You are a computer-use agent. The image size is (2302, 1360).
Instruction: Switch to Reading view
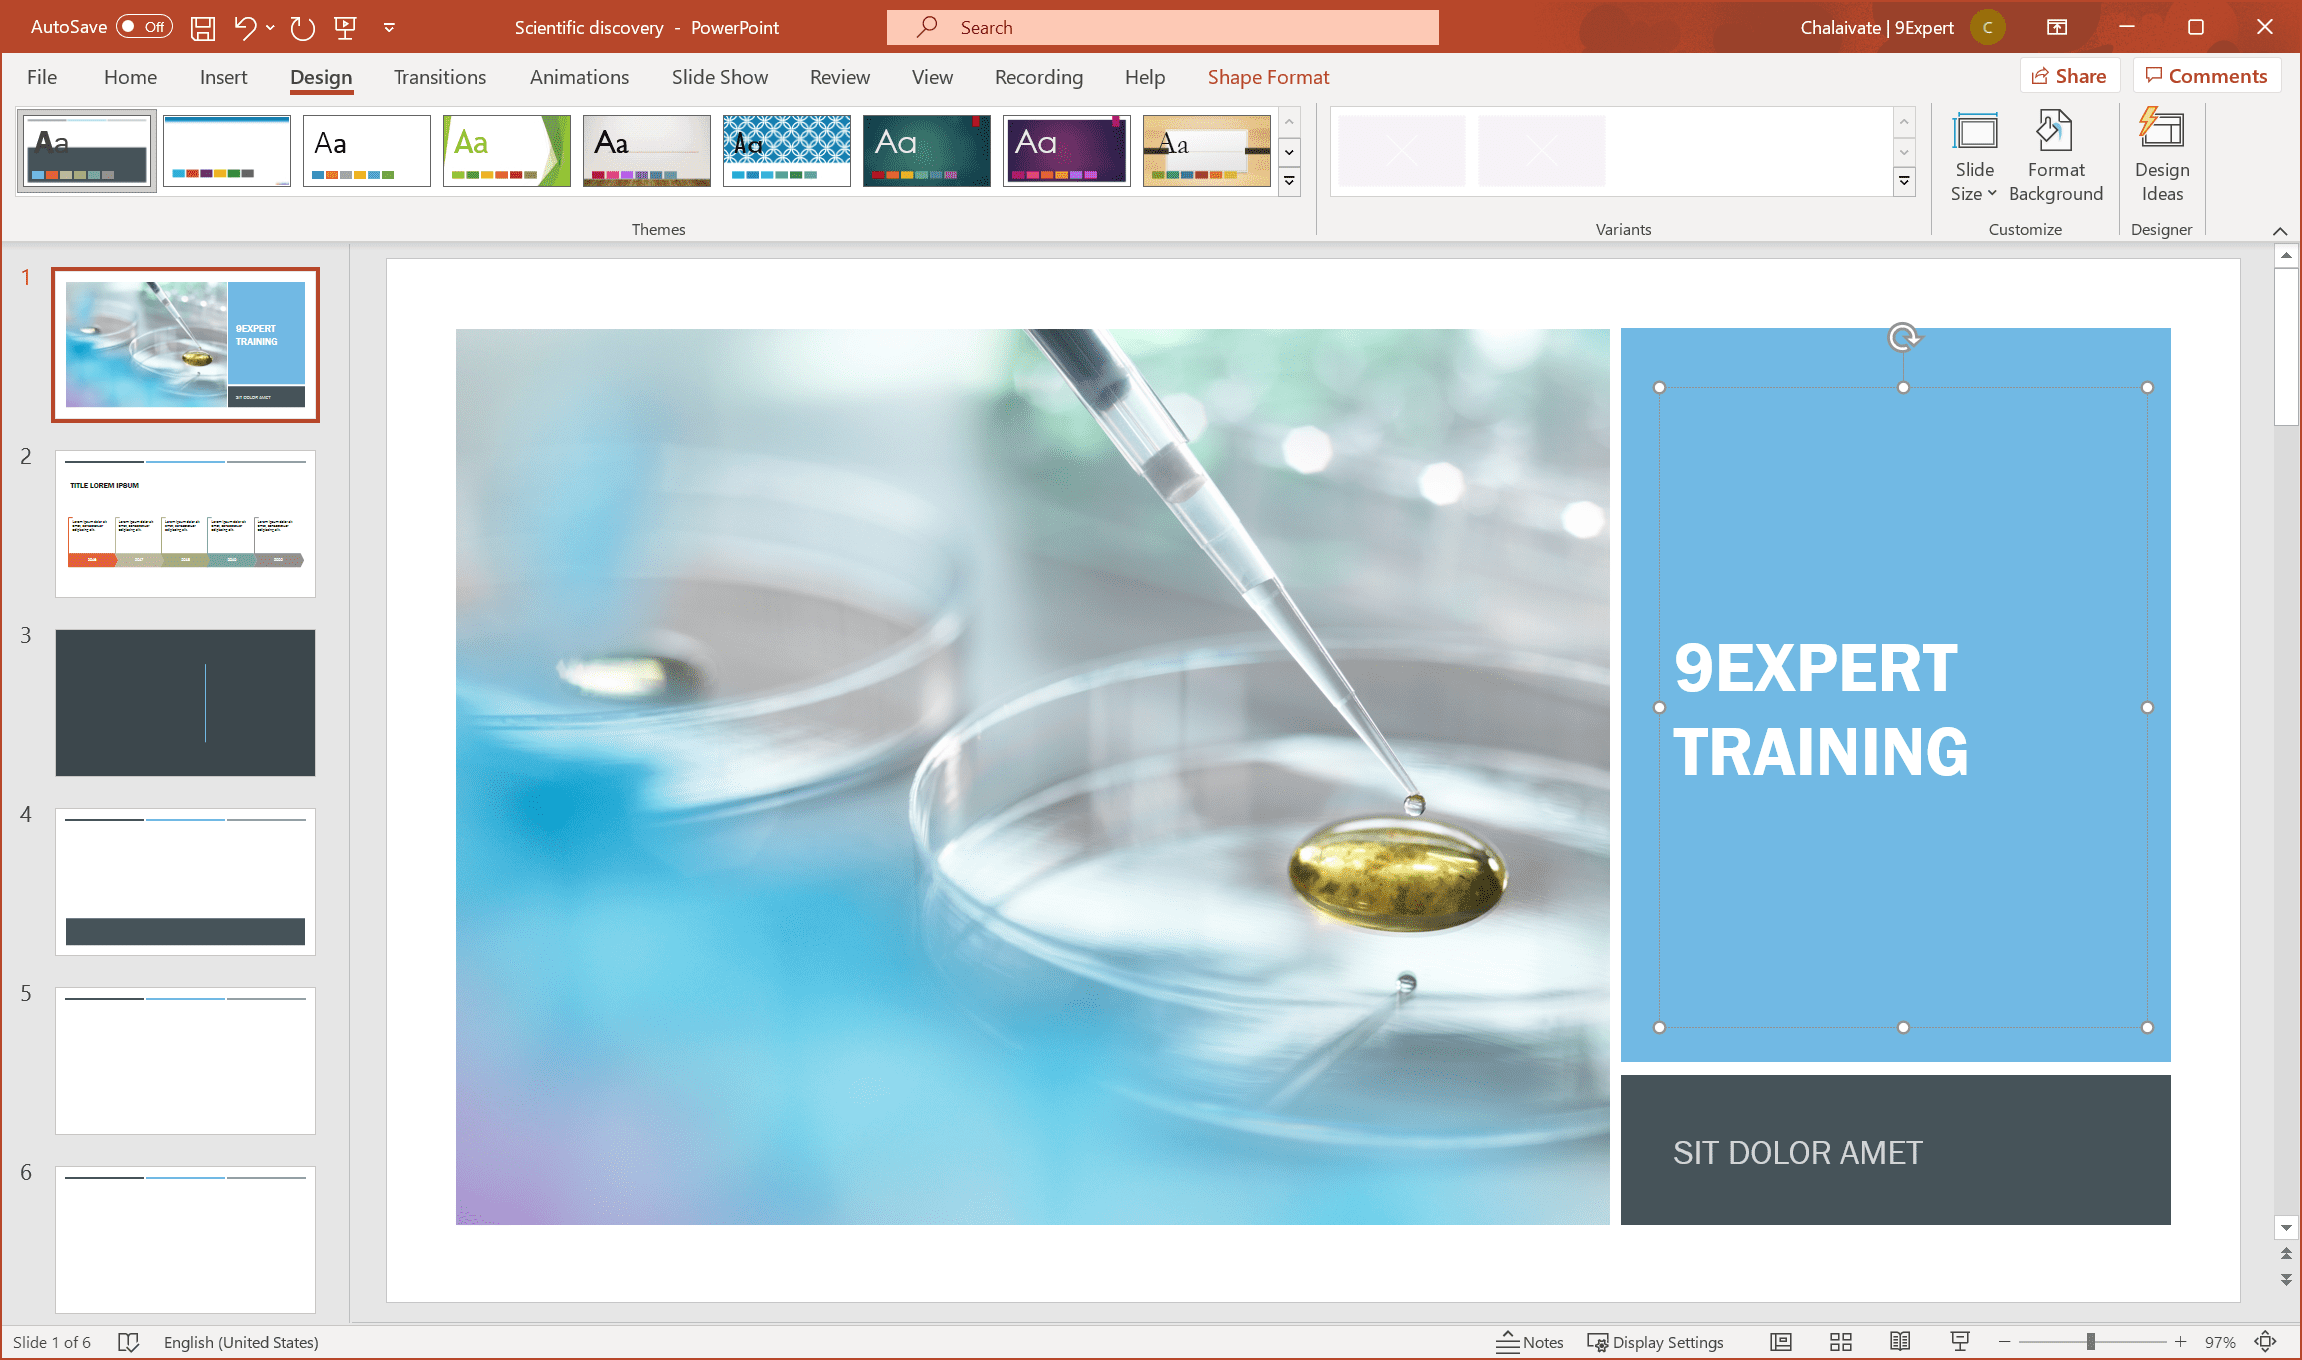pyautogui.click(x=1900, y=1342)
